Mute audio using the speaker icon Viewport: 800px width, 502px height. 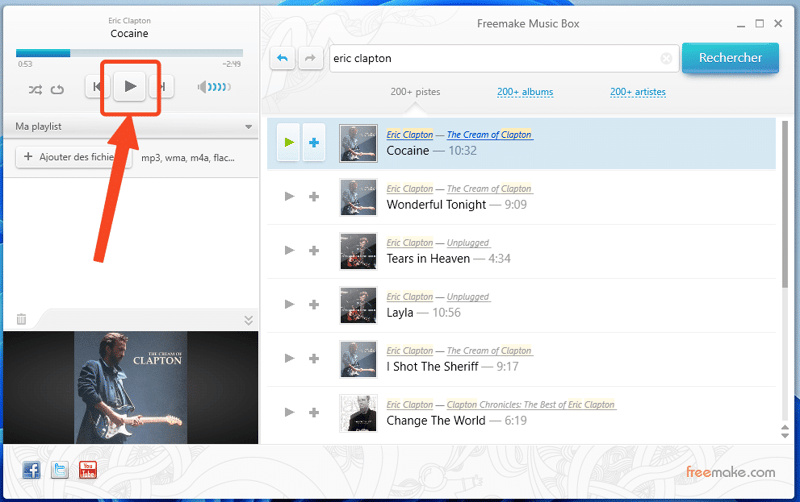tap(204, 88)
